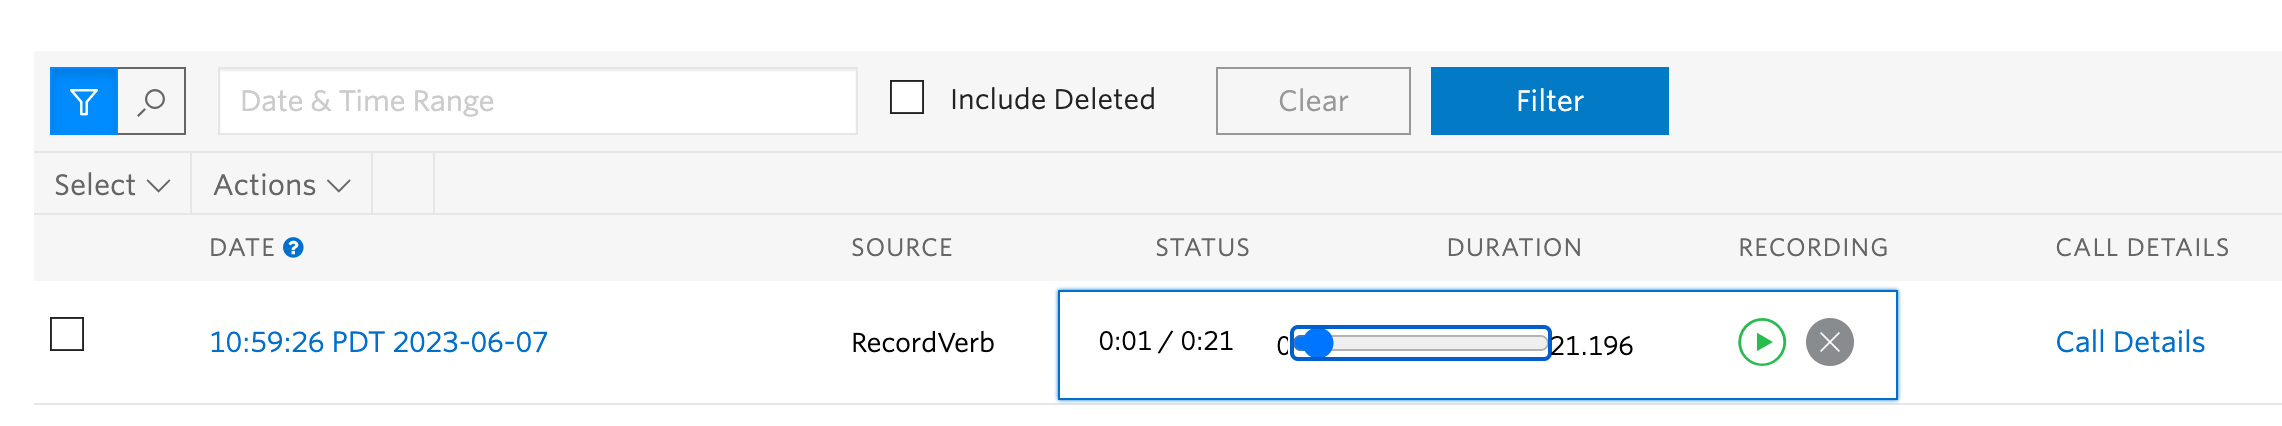The width and height of the screenshot is (2282, 426).
Task: Click the Actions dropdown chevron arrow
Action: (x=339, y=187)
